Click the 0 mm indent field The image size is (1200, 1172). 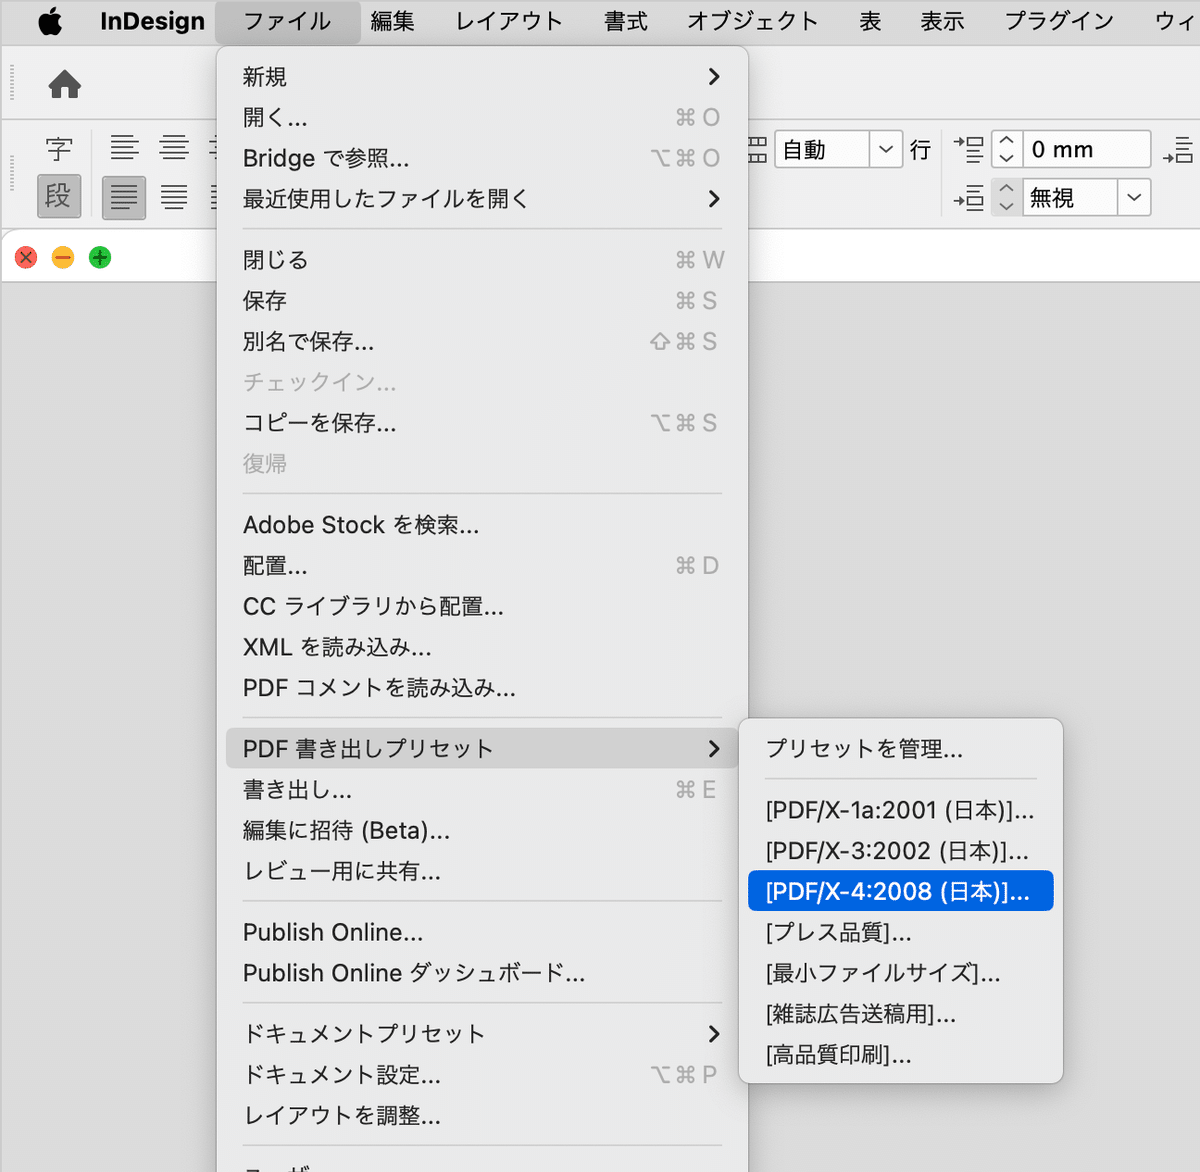click(x=1086, y=150)
